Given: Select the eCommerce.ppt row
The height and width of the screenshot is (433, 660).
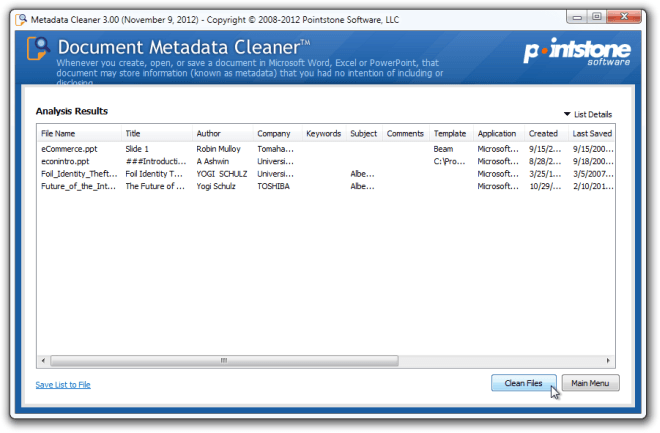Looking at the screenshot, I should (x=326, y=149).
